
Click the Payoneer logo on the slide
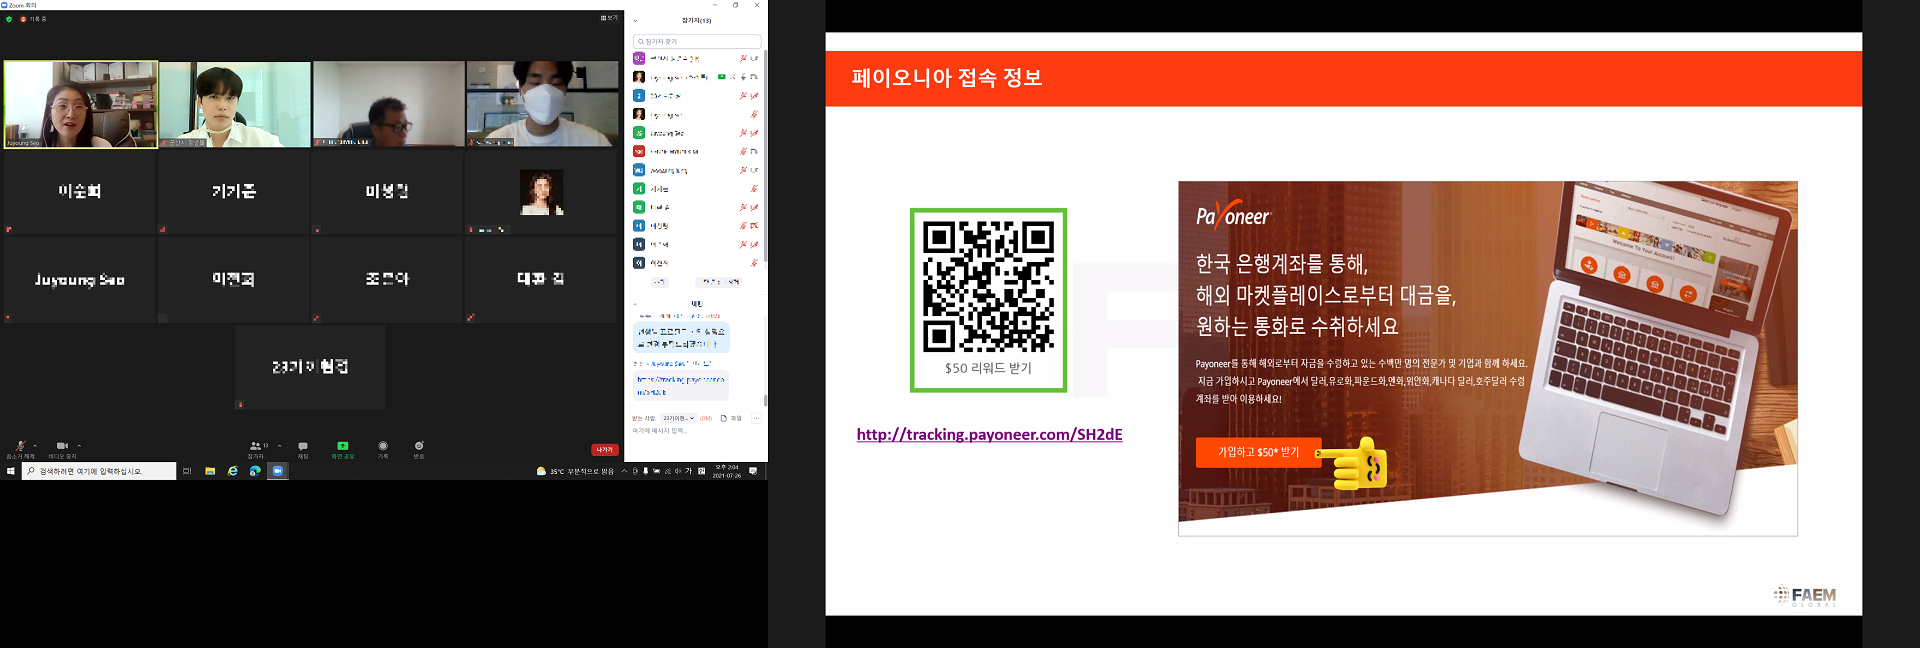1233,215
